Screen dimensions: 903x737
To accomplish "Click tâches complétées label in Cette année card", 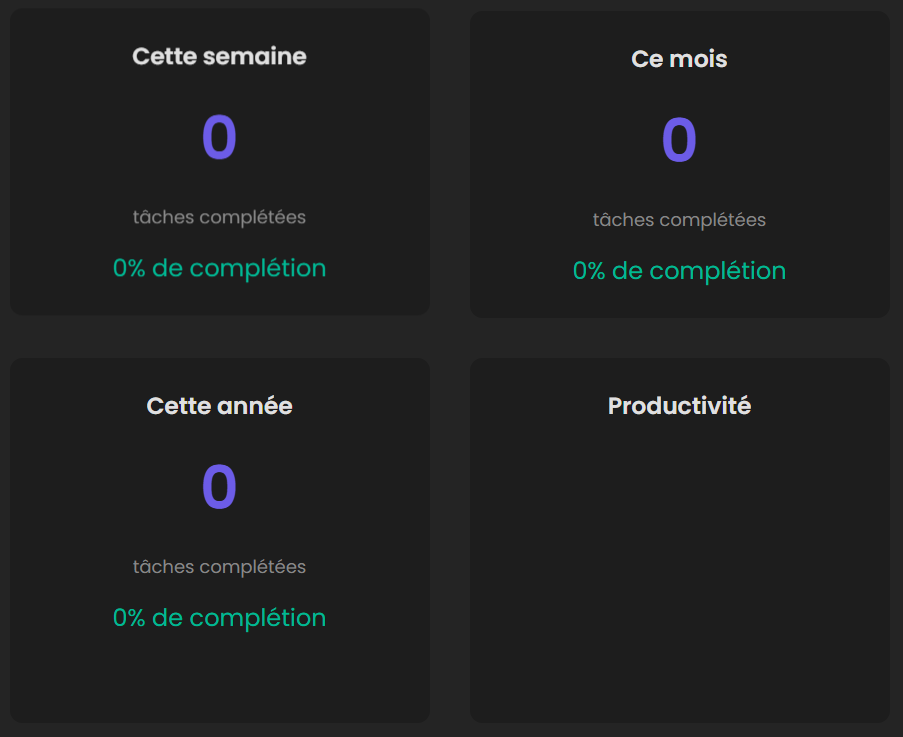I will click(219, 566).
